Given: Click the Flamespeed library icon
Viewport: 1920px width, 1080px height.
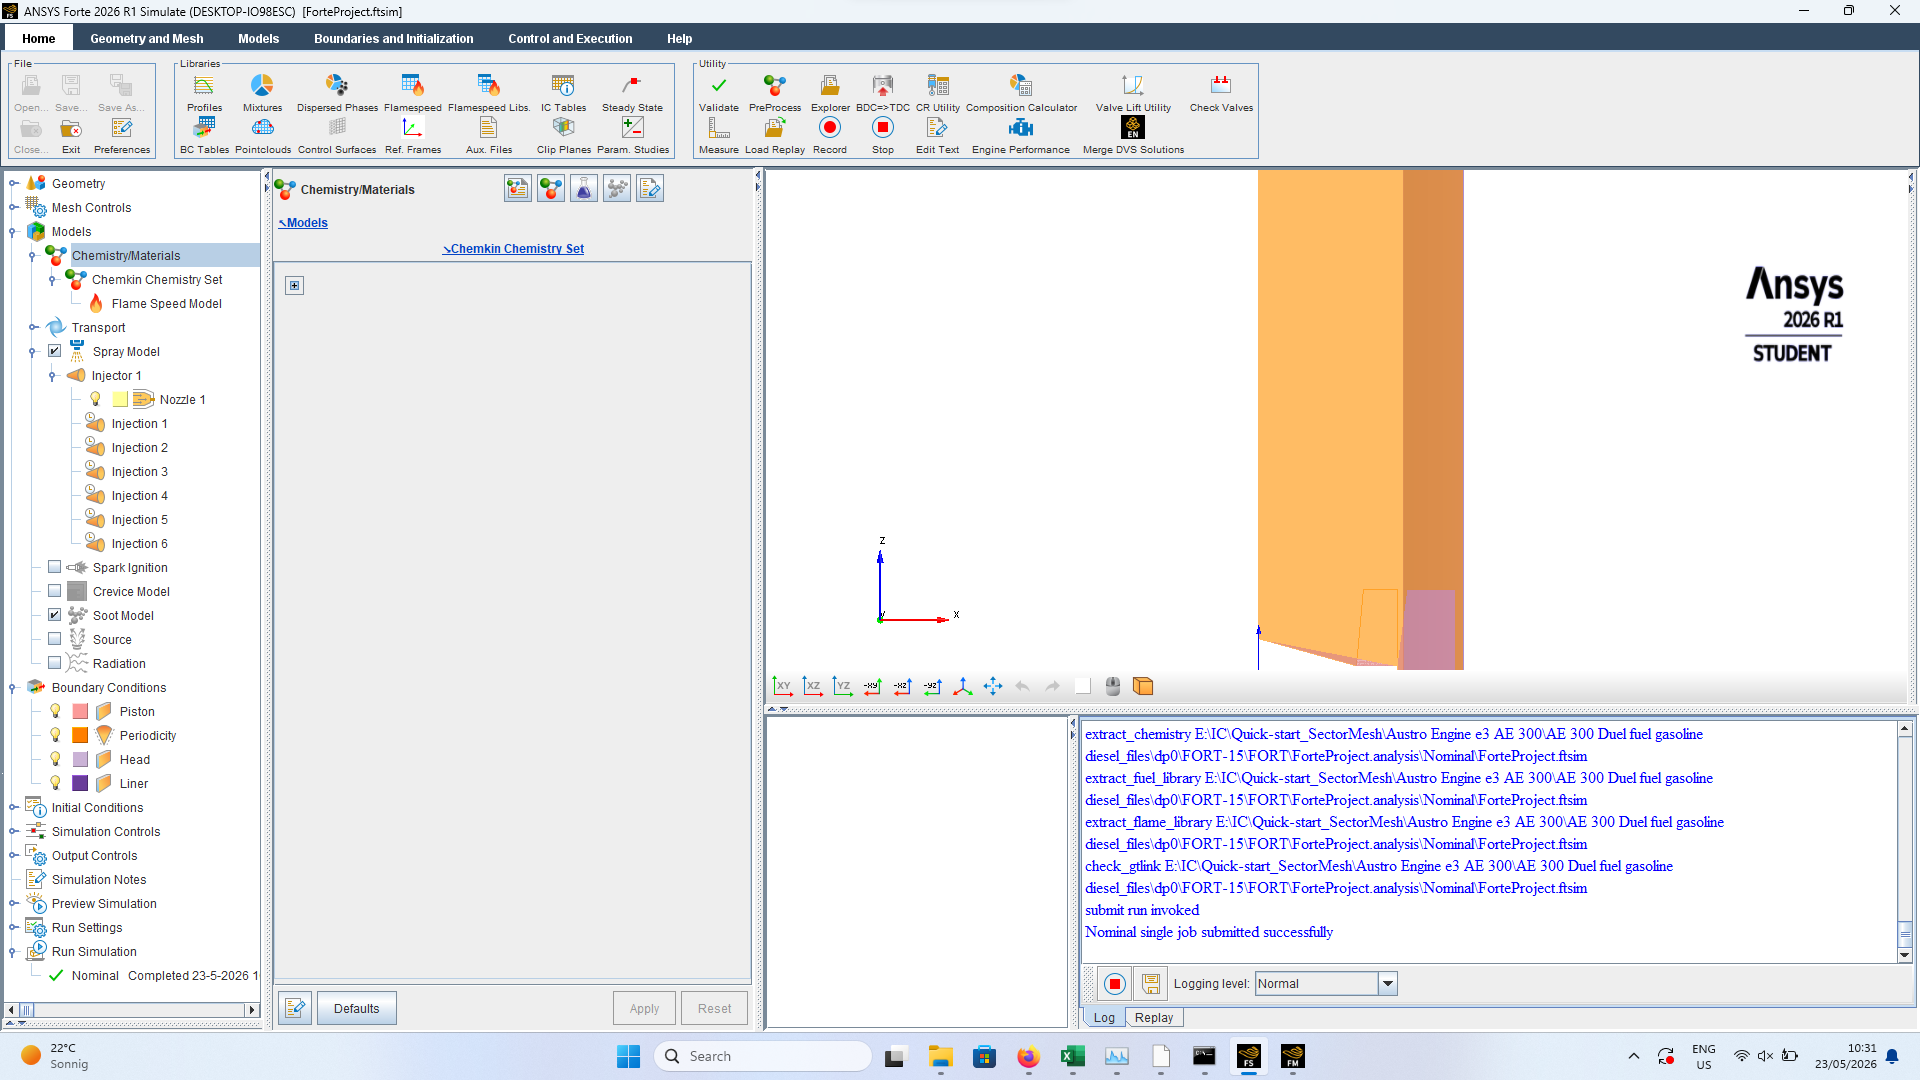Looking at the screenshot, I should click(x=412, y=92).
